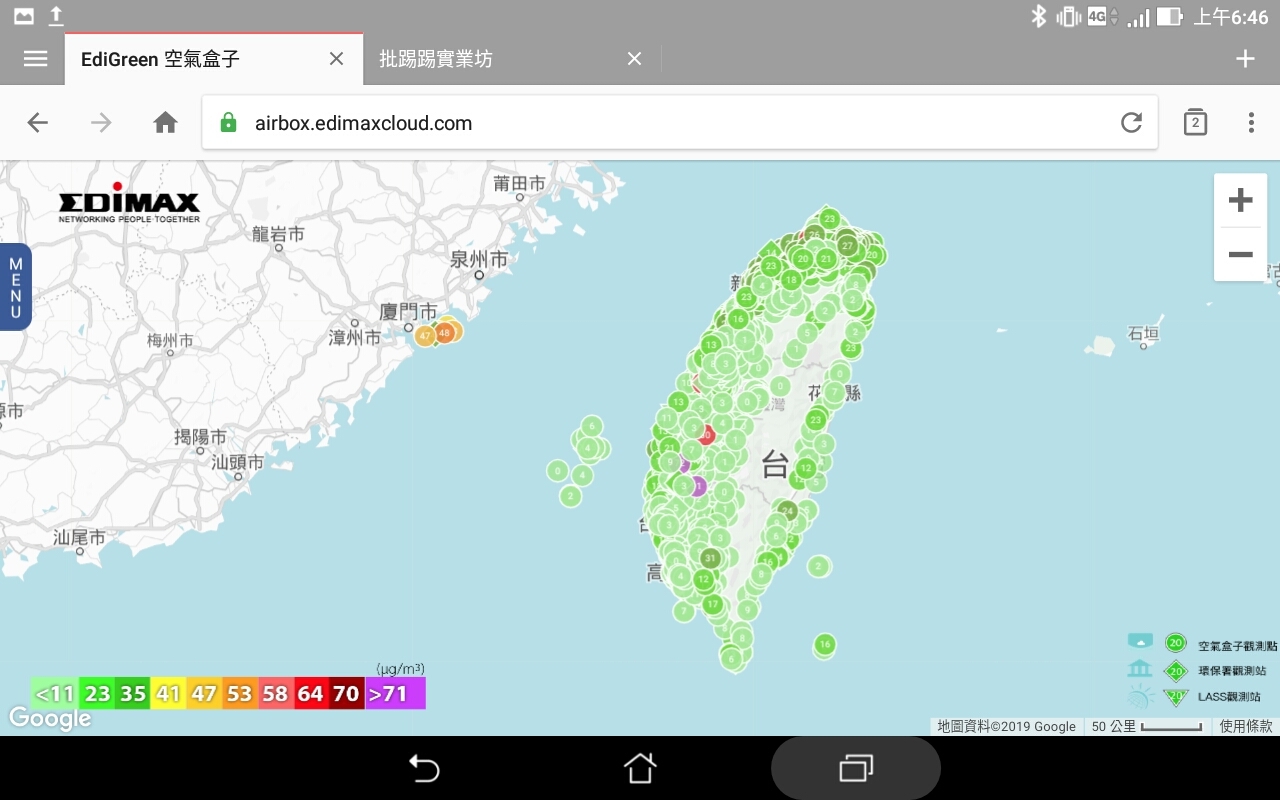This screenshot has height=800, width=1280.
Task: Tap the 汕尾市 city label
Action: [79, 537]
